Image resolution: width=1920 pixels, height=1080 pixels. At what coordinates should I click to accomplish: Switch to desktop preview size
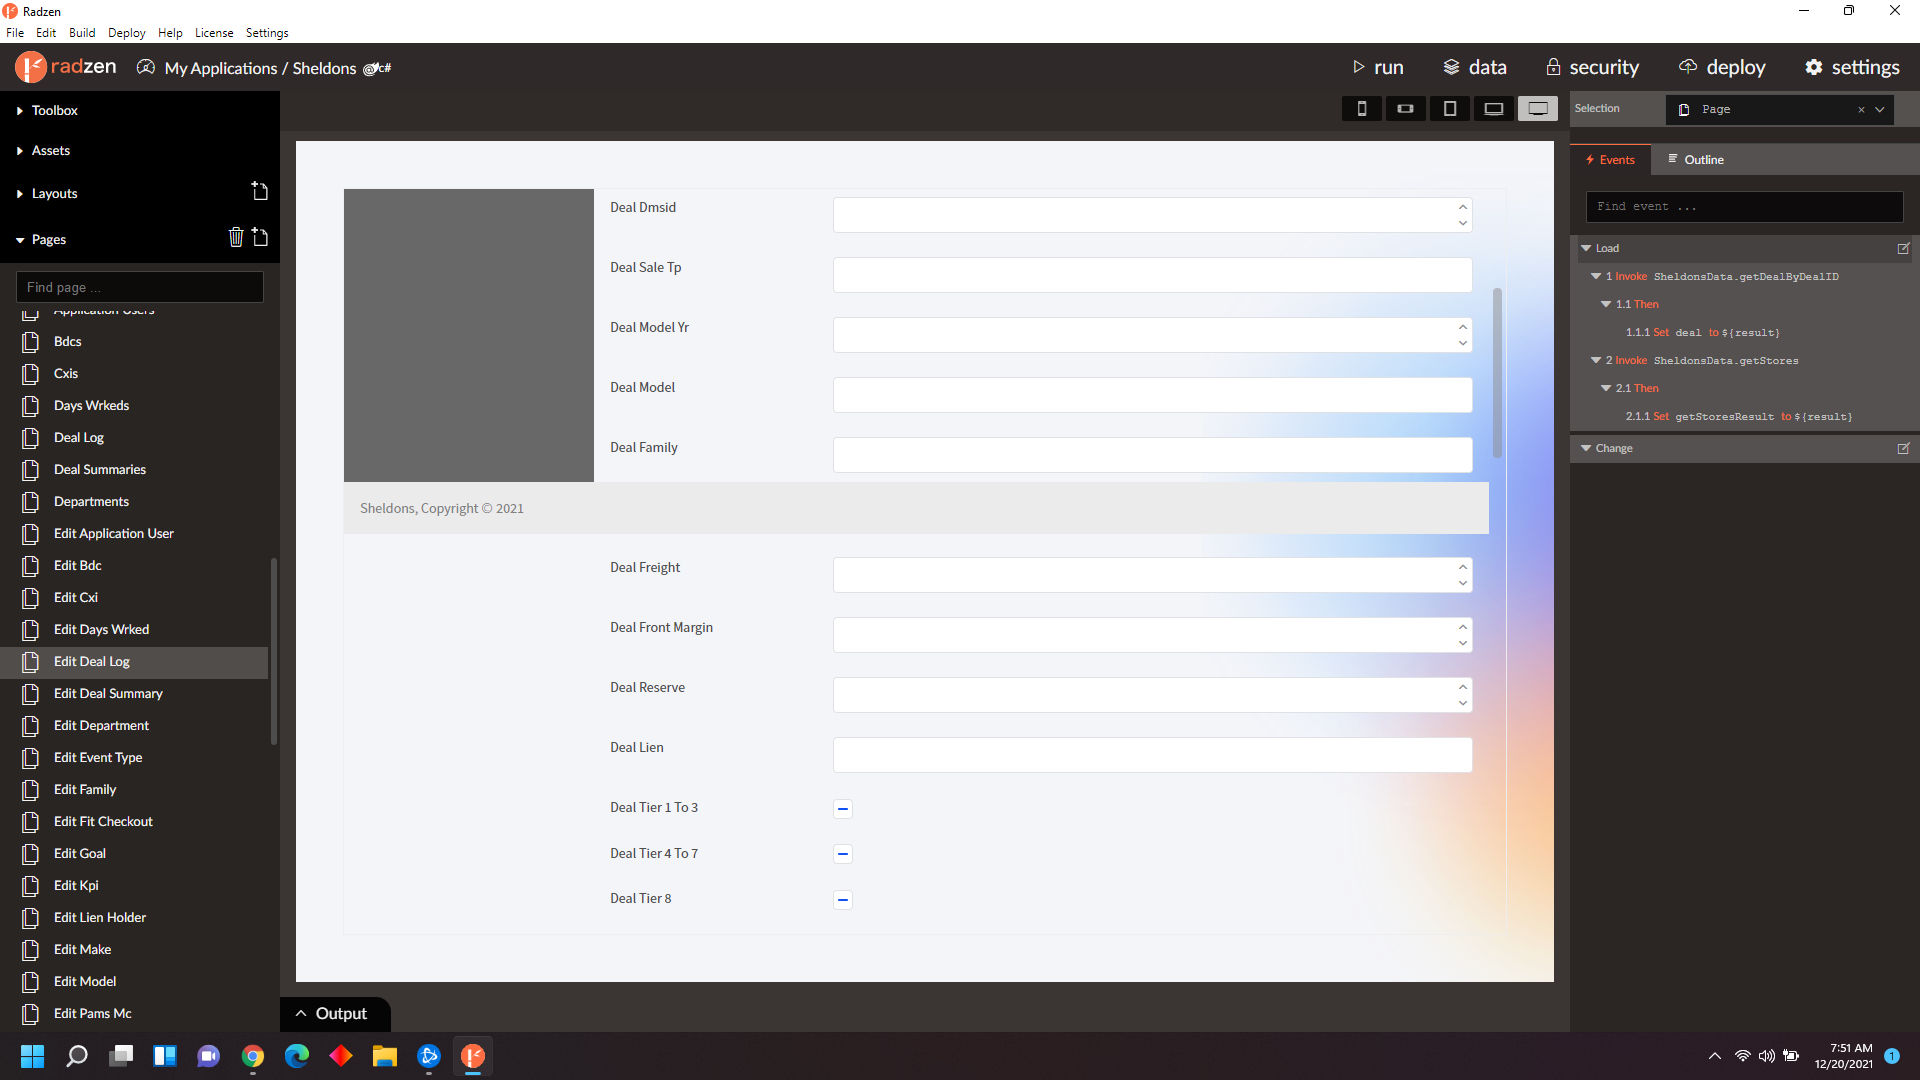tap(1538, 108)
